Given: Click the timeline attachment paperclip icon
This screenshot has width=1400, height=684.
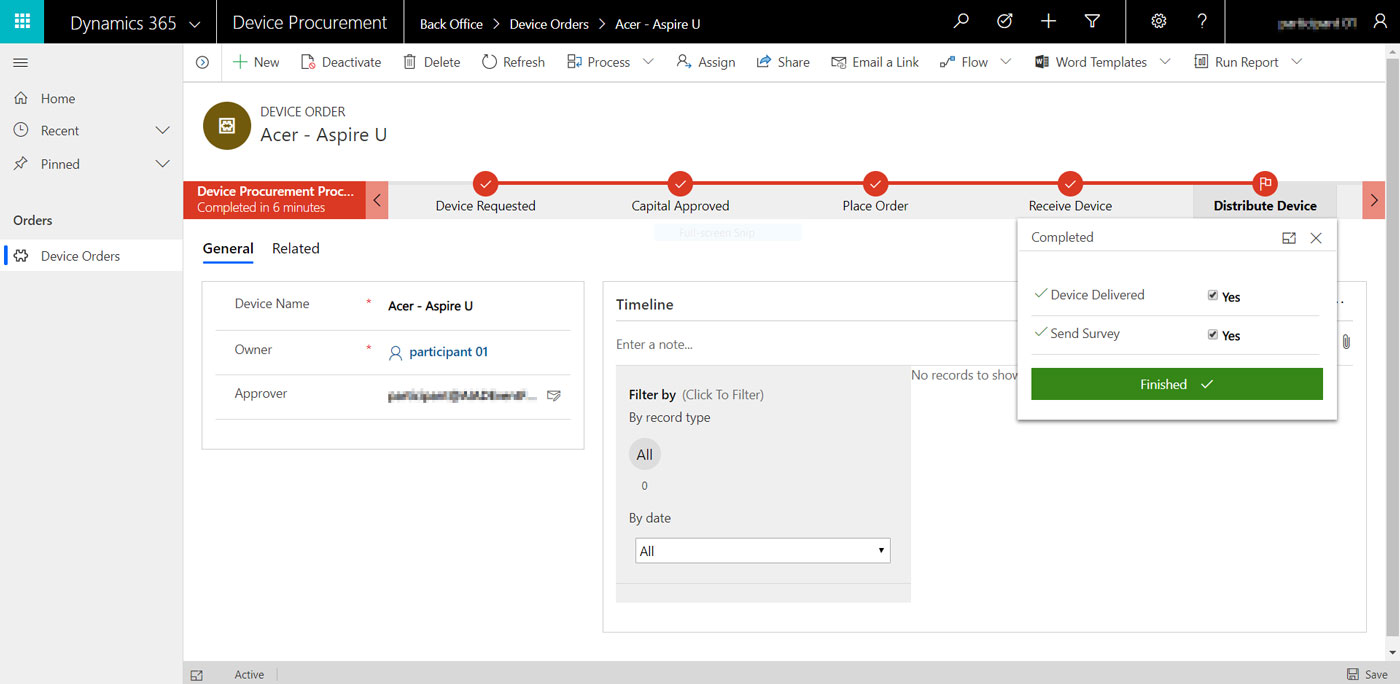Looking at the screenshot, I should click(x=1346, y=342).
